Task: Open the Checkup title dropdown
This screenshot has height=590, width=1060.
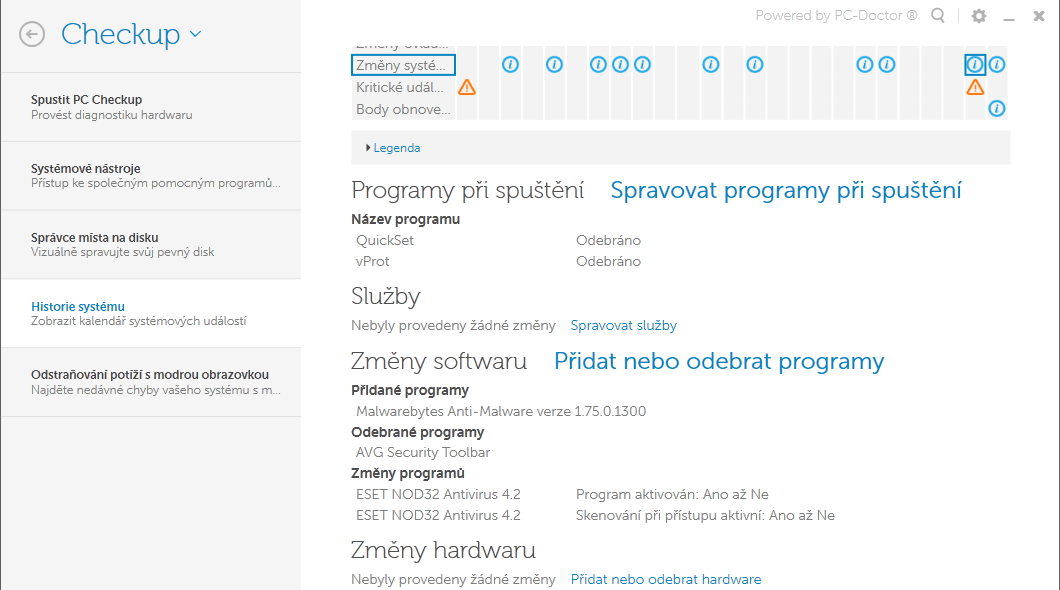Action: pyautogui.click(x=194, y=34)
